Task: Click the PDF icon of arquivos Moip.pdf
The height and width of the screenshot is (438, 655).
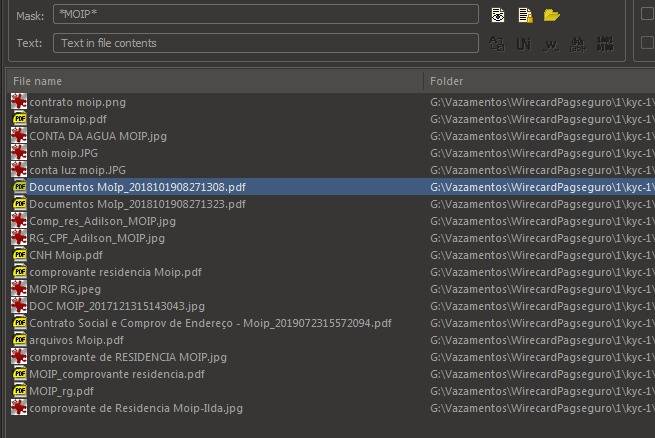Action: (x=19, y=340)
